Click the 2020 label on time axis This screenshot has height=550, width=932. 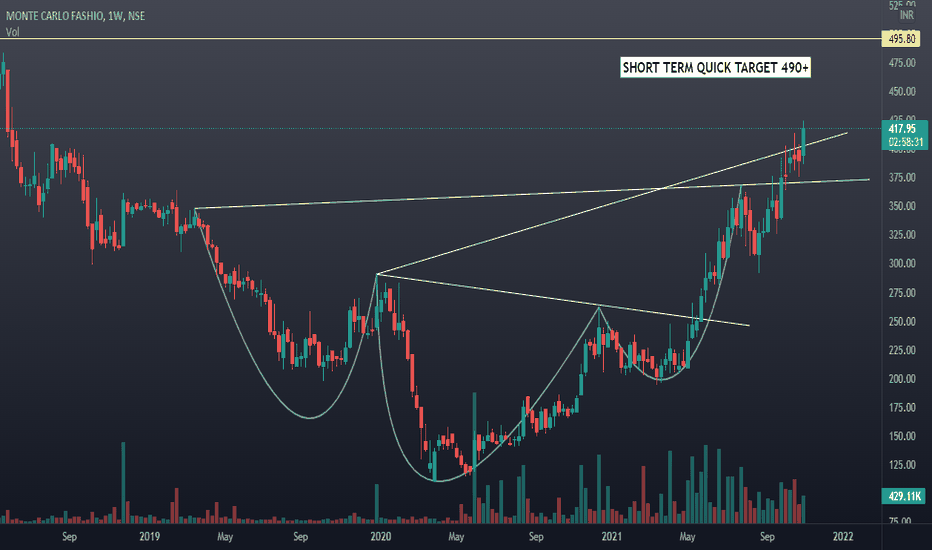point(381,536)
